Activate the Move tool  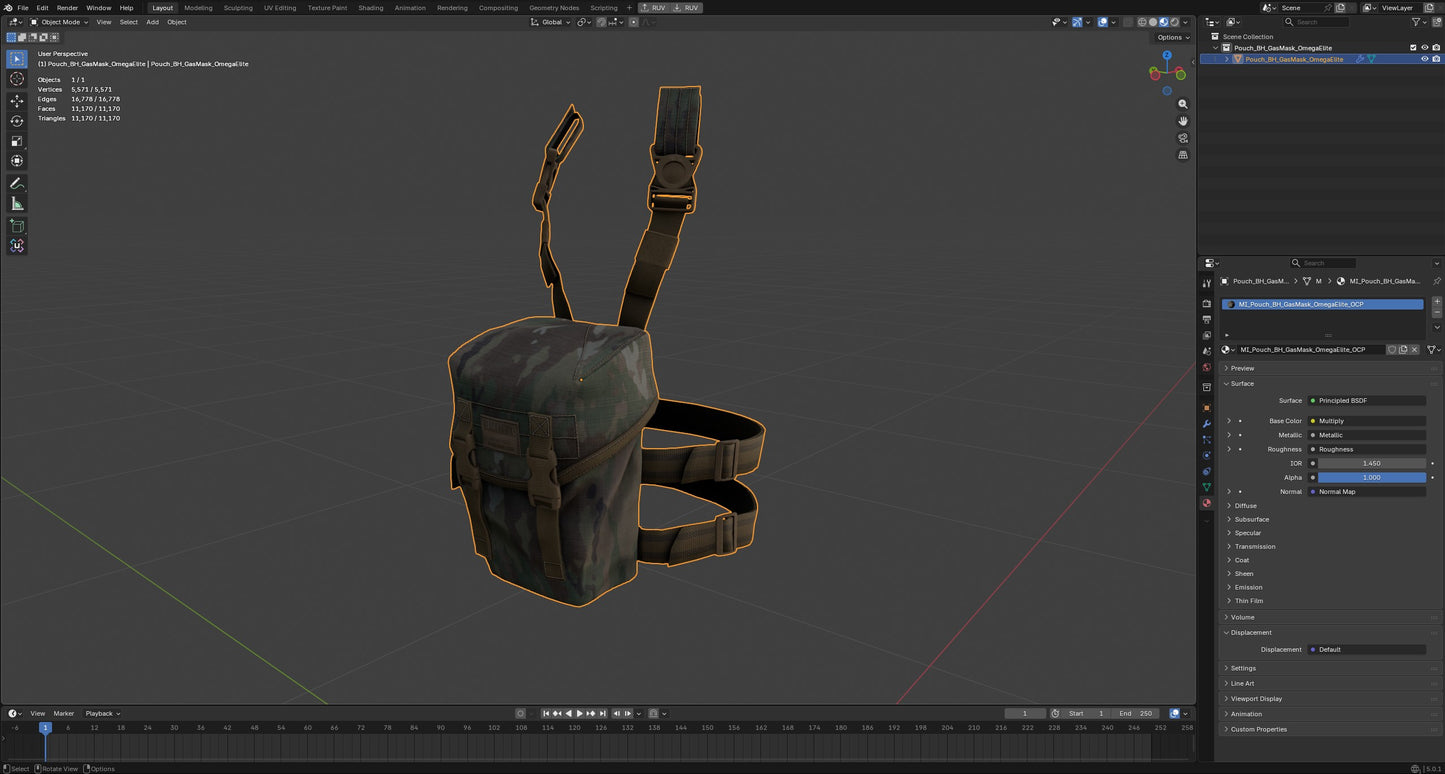pyautogui.click(x=17, y=101)
